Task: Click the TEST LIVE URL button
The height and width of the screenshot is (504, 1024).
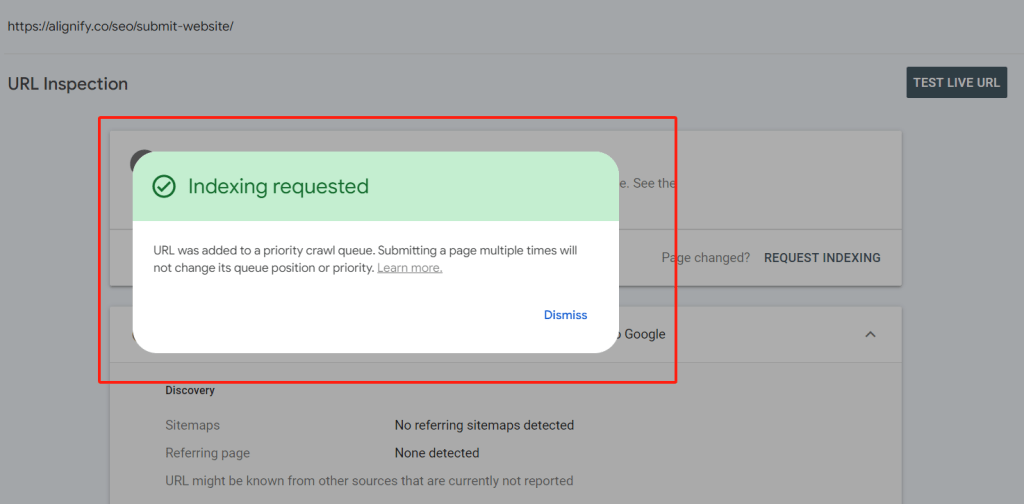Action: click(x=956, y=83)
